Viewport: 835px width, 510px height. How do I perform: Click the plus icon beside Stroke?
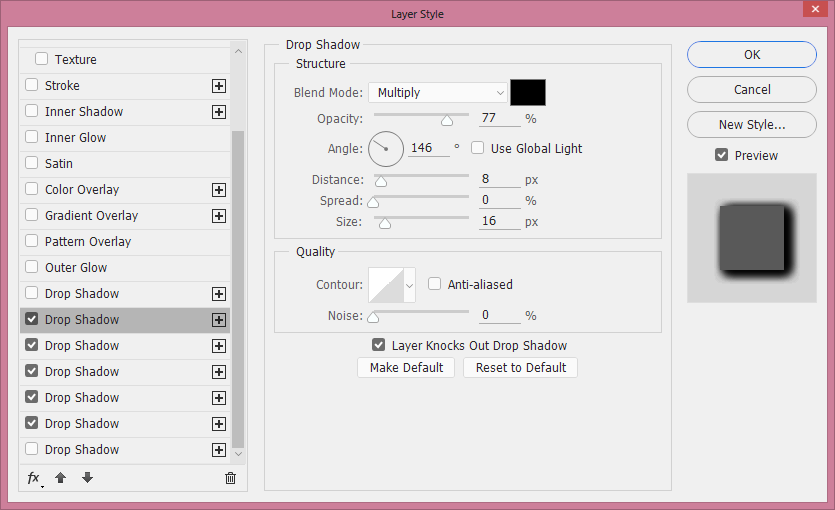pyautogui.click(x=219, y=86)
